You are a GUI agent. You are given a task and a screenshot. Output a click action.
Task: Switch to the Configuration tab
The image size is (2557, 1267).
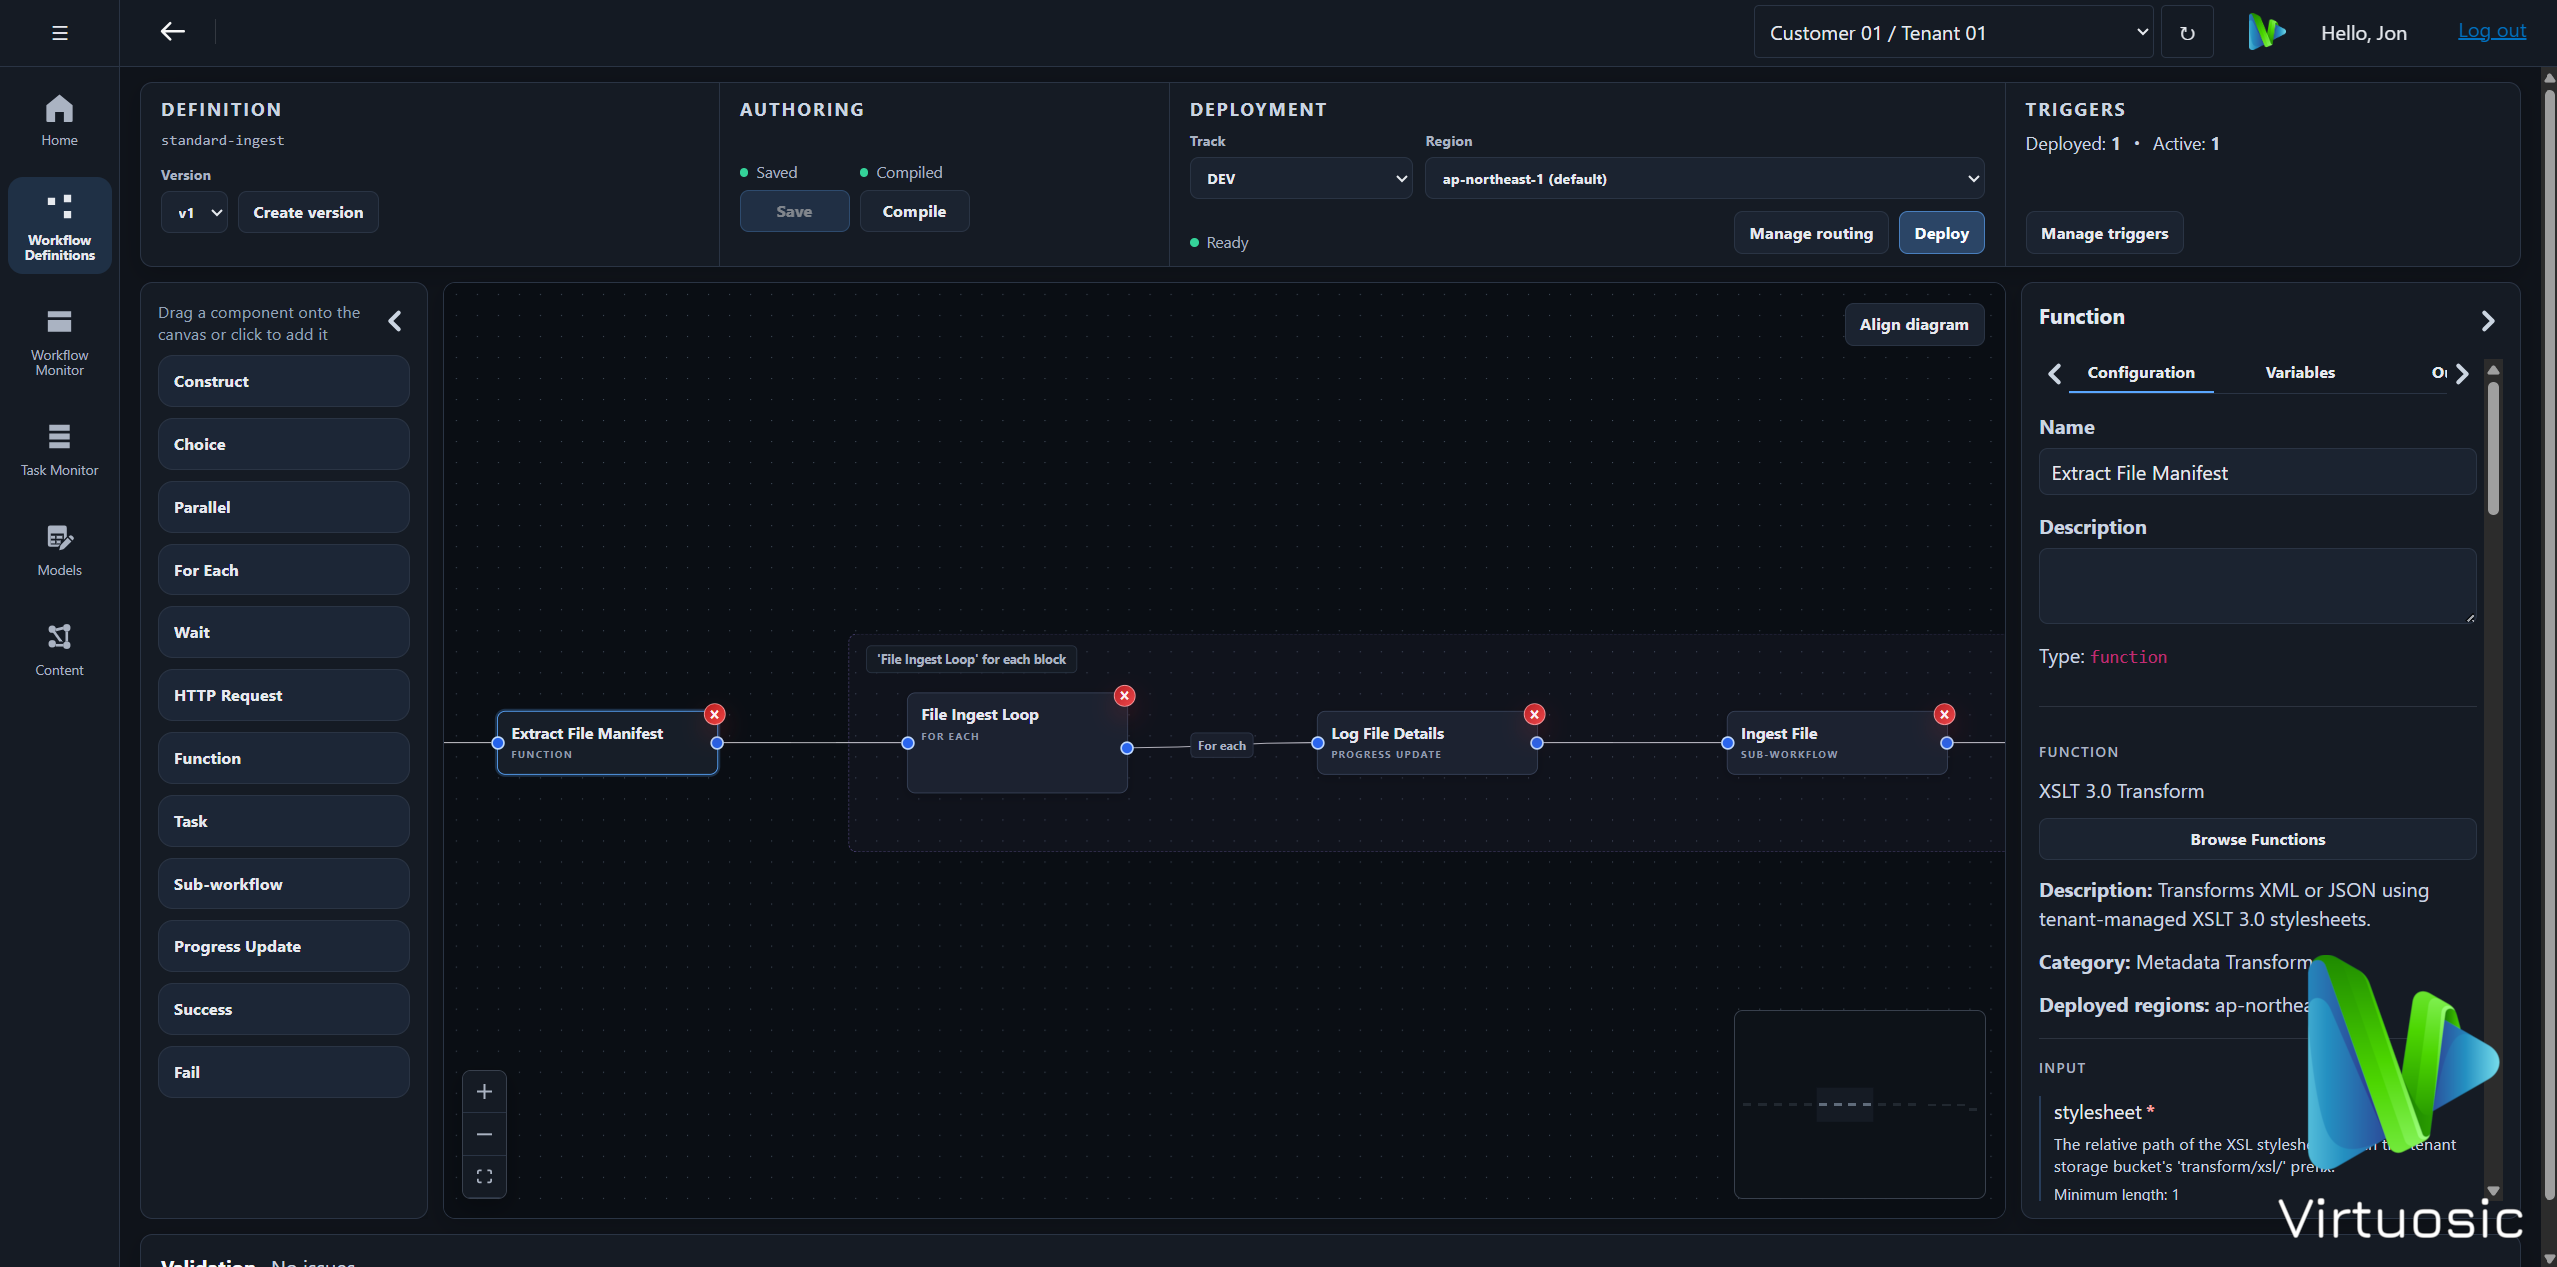tap(2140, 372)
